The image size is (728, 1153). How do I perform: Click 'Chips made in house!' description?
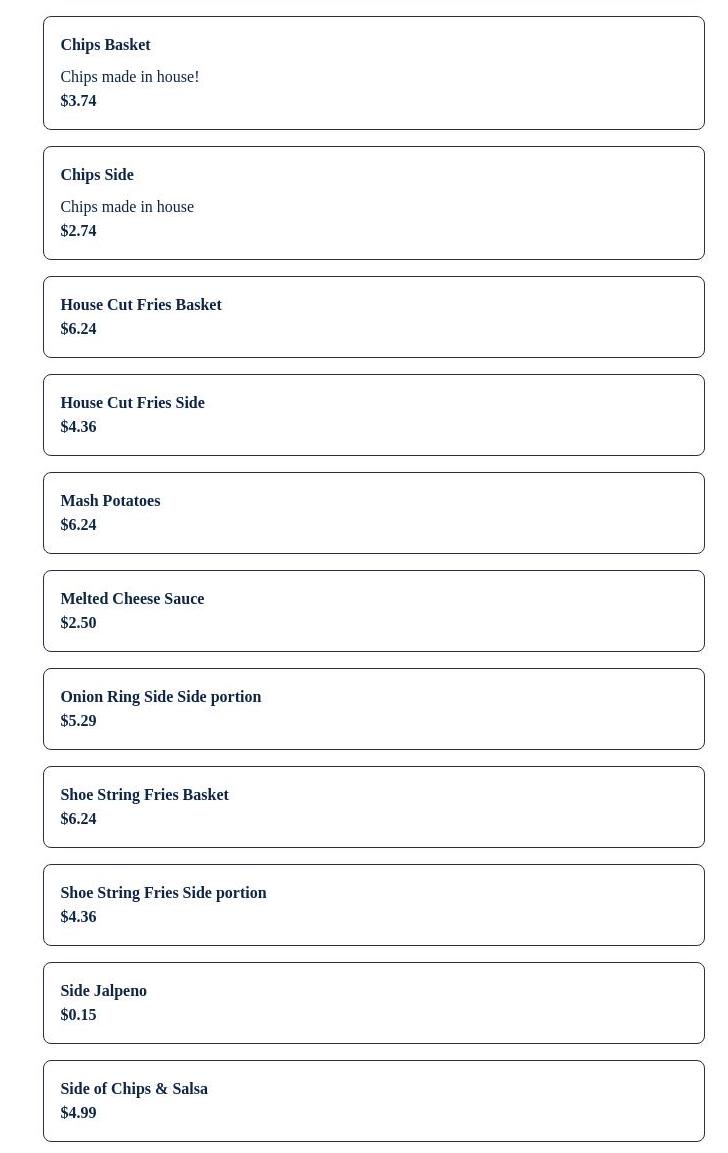click(129, 76)
